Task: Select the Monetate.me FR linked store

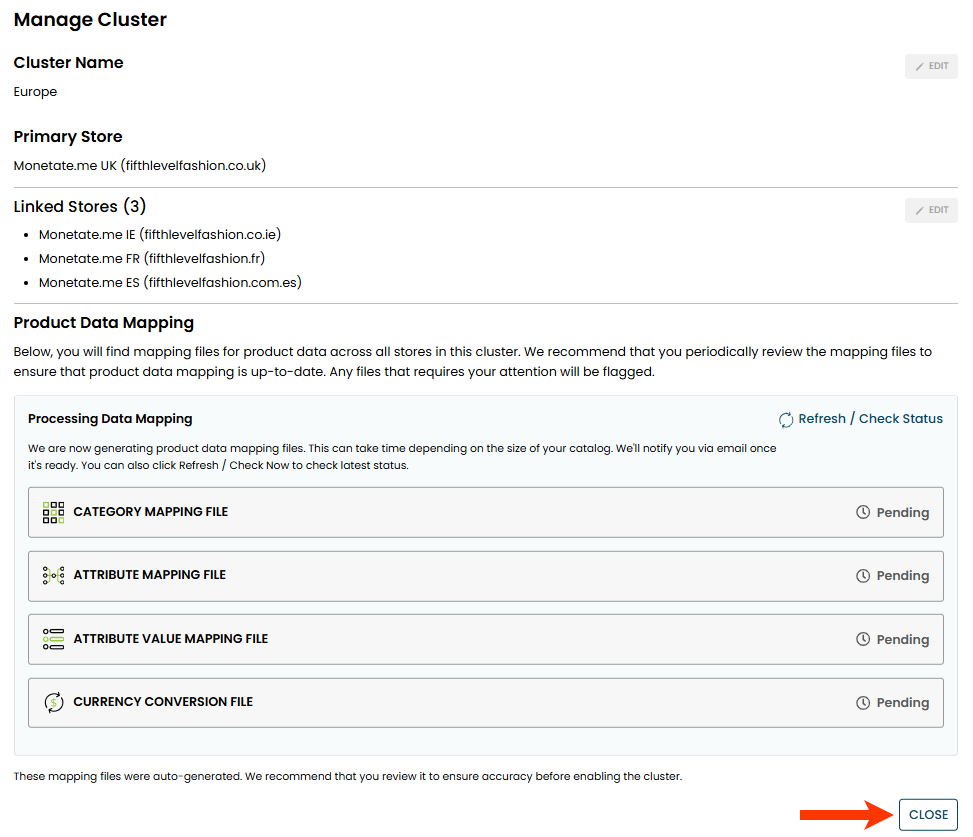Action: coord(152,259)
